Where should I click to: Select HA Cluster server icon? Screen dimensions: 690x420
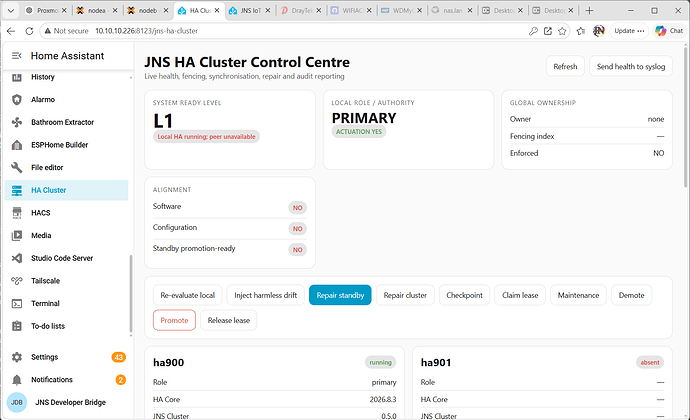(x=17, y=190)
